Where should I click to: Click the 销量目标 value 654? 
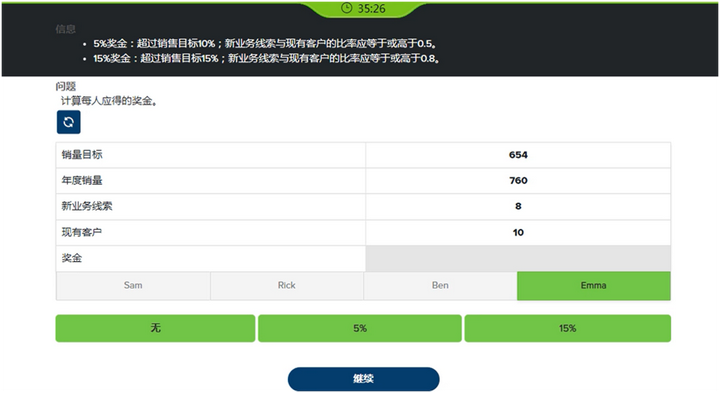(x=518, y=155)
